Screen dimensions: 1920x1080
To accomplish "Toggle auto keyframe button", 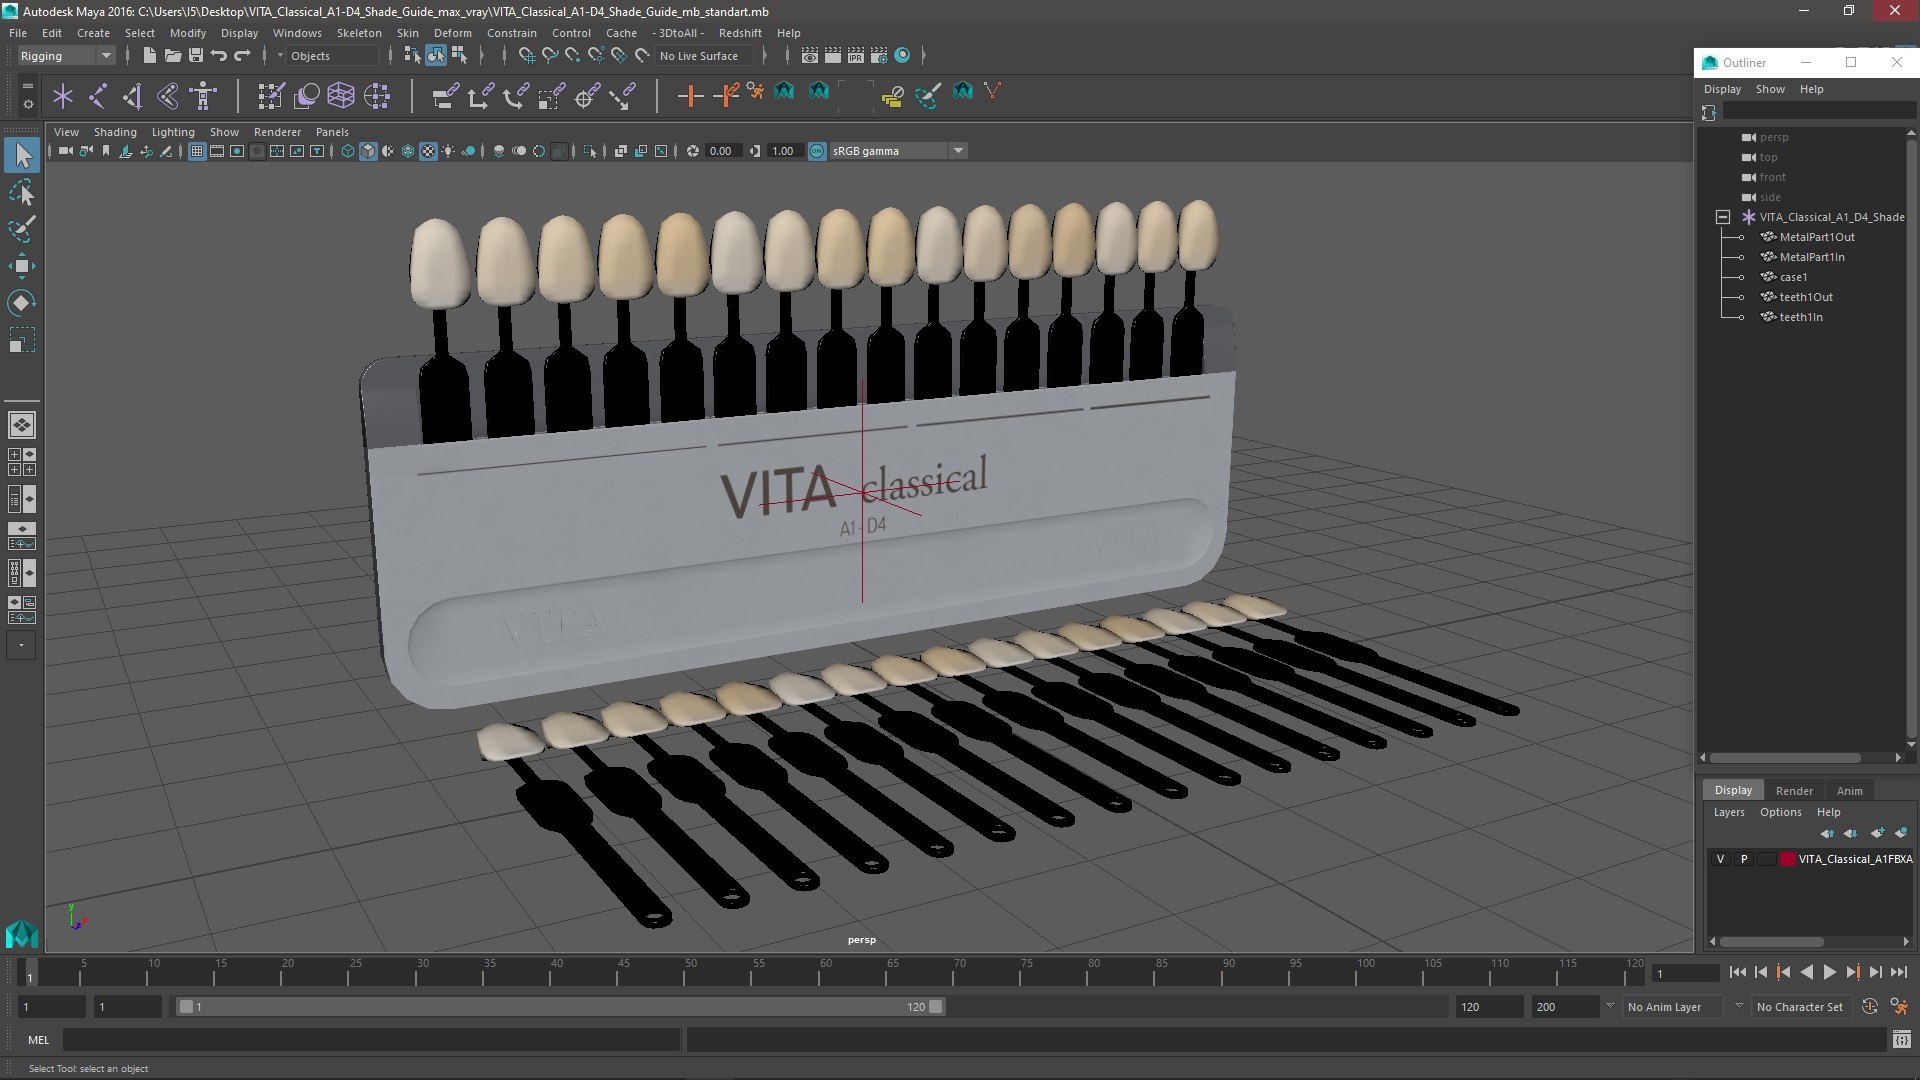I will click(x=1870, y=1007).
